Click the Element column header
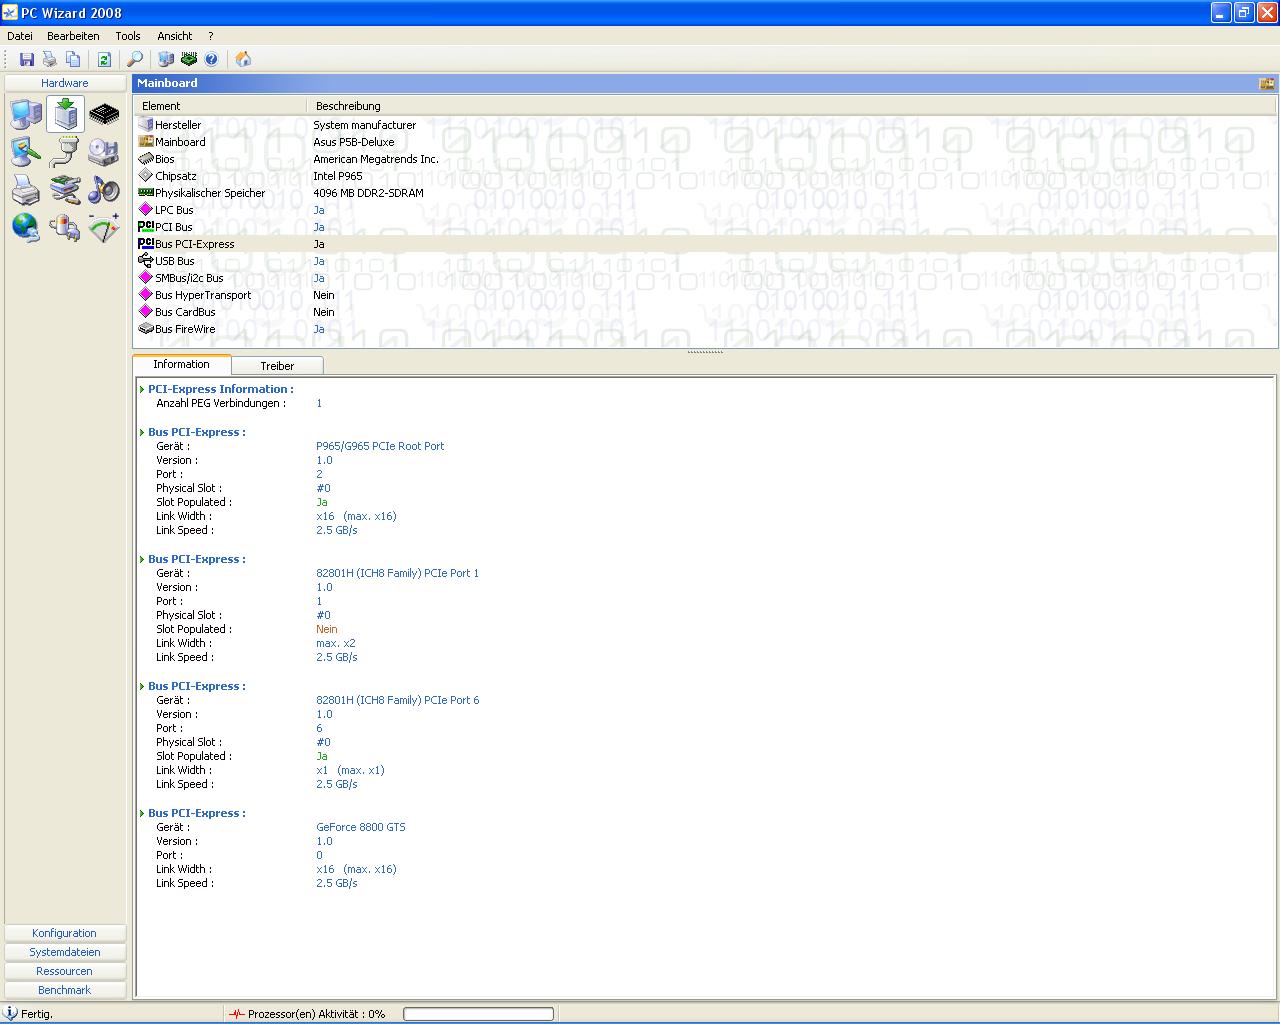1280x1024 pixels. click(220, 106)
